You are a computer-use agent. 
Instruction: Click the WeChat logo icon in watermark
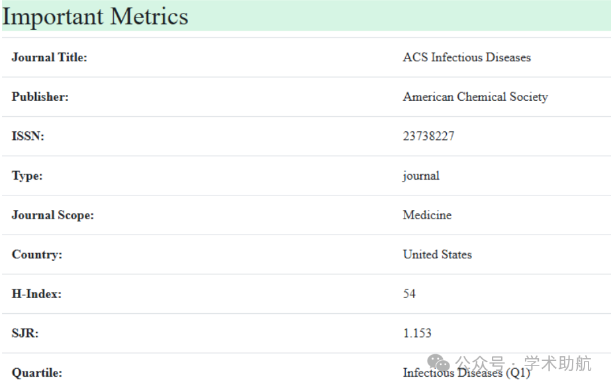pos(439,363)
